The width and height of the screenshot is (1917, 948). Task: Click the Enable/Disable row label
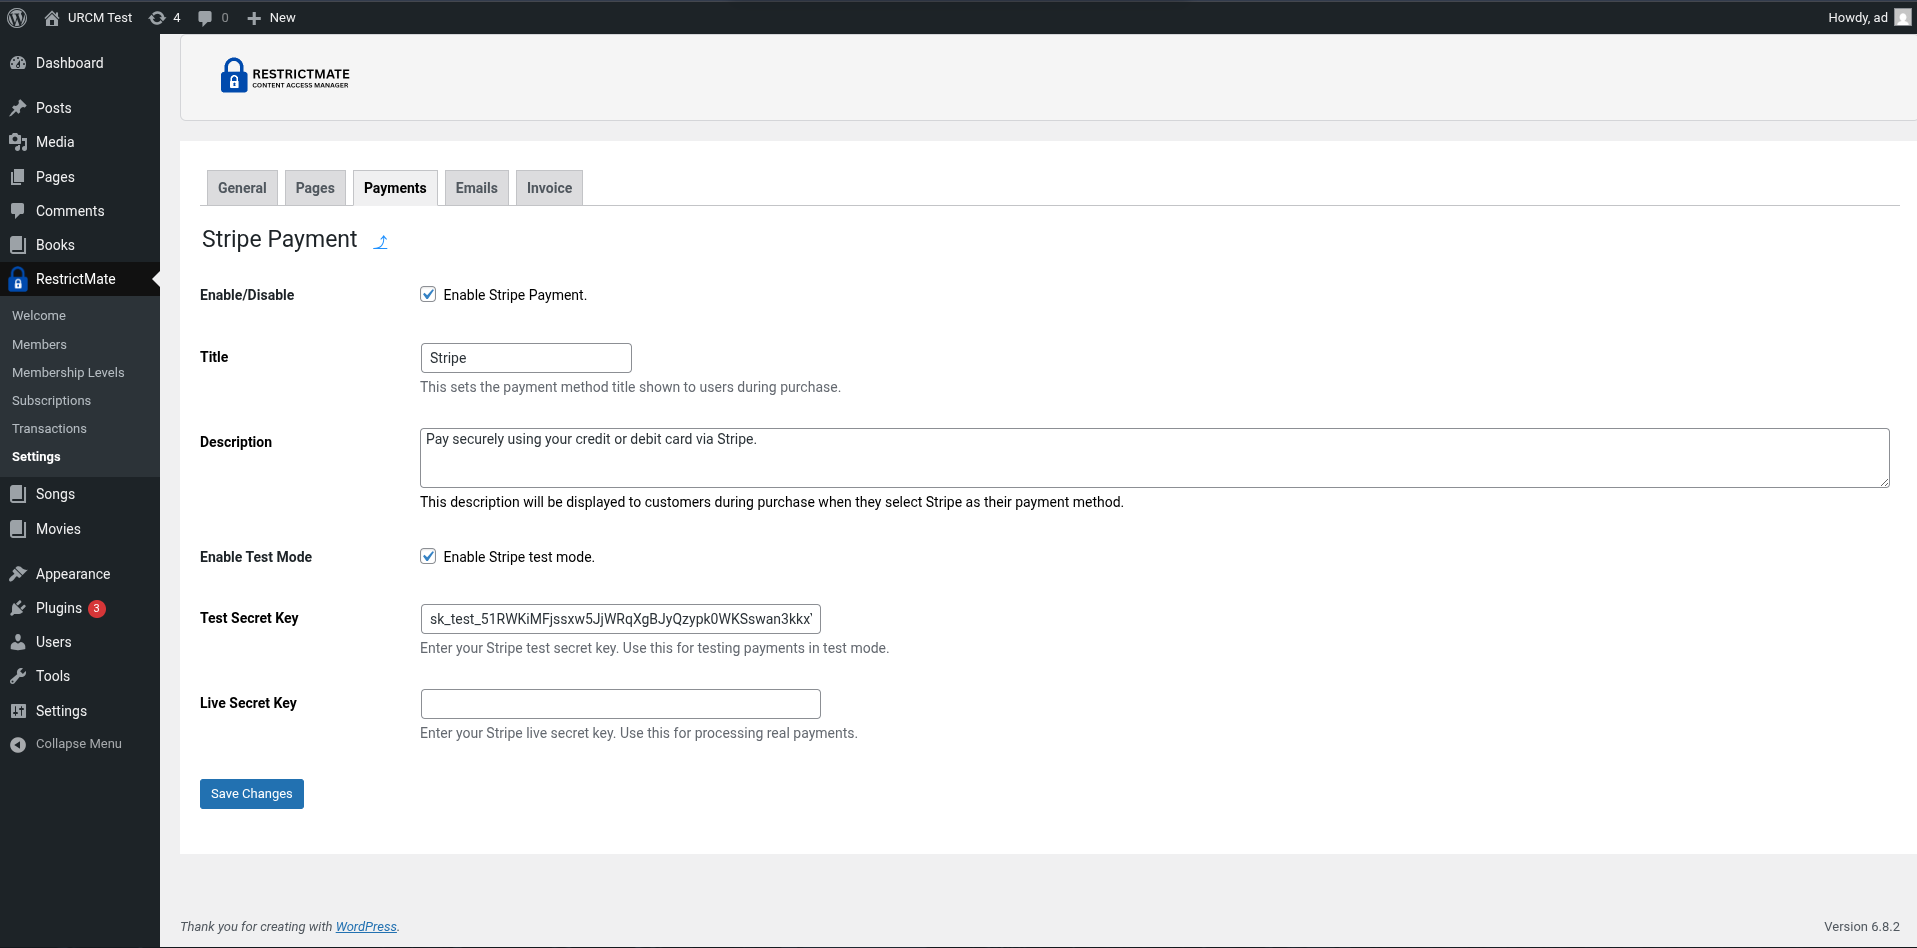click(247, 295)
